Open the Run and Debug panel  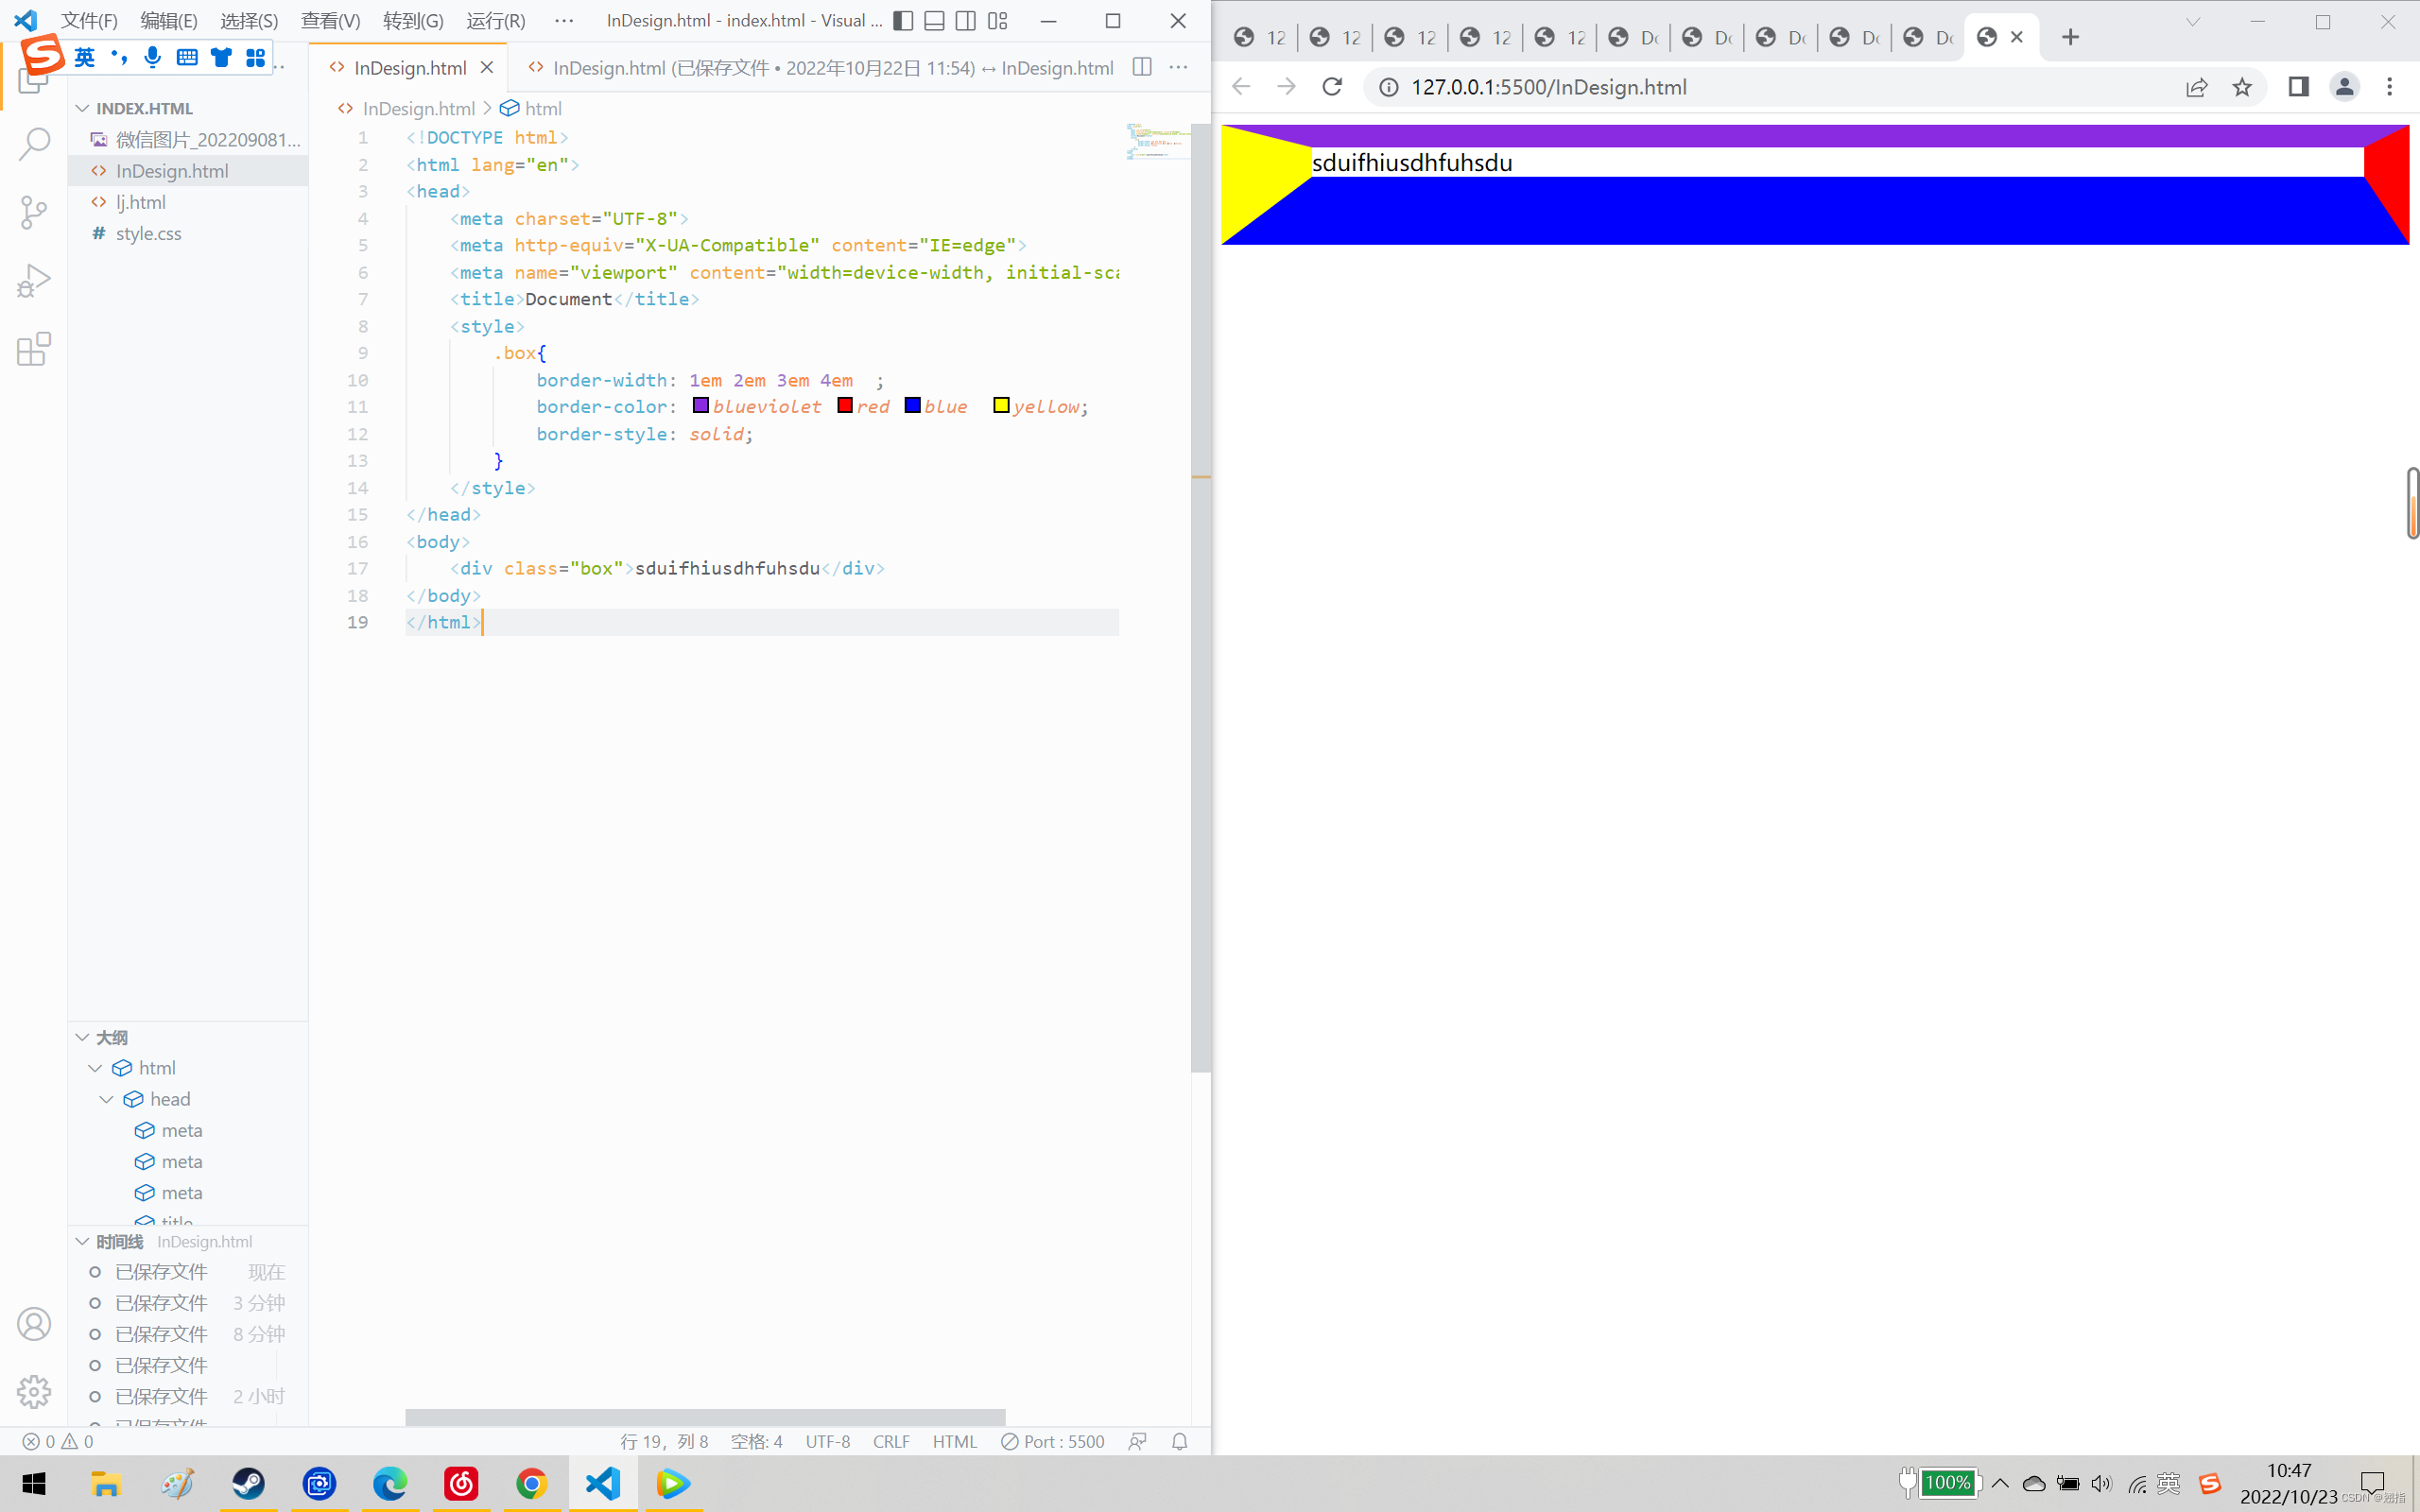point(34,280)
